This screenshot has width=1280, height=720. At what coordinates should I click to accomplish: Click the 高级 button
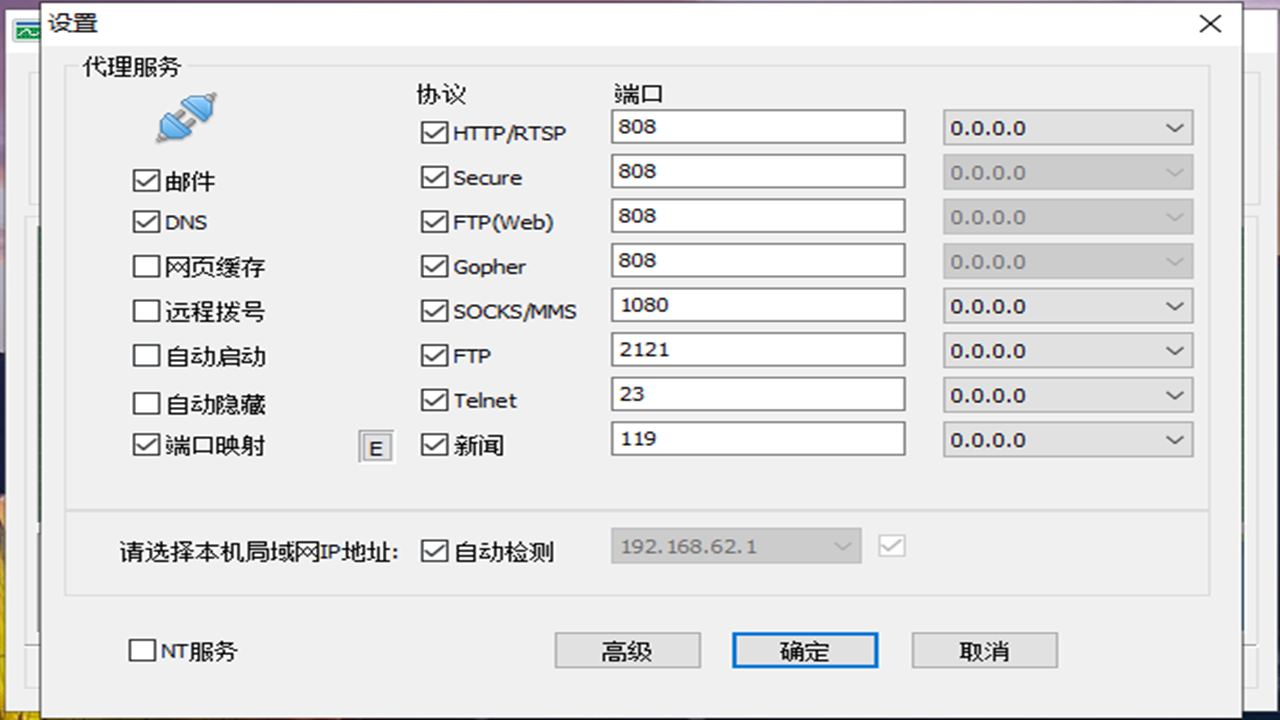(x=627, y=650)
